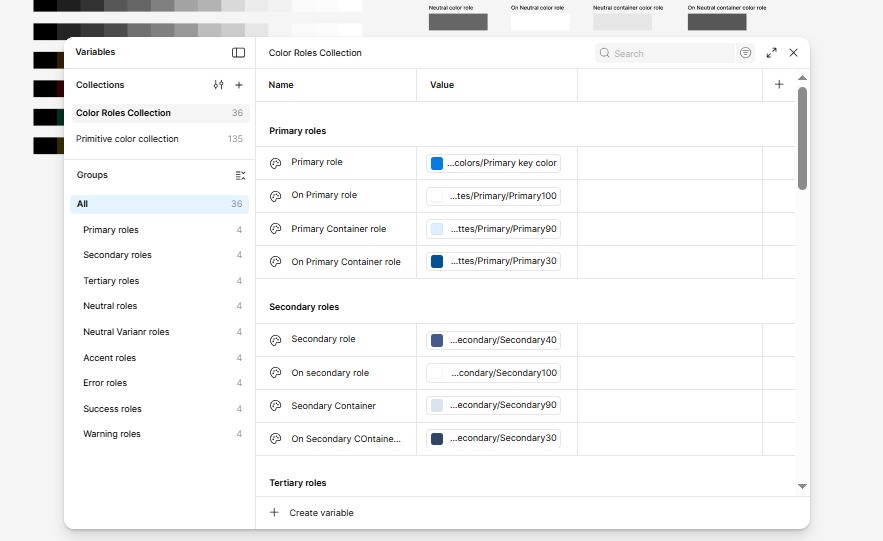
Task: Click the vertical scrollbar thumb
Action: pyautogui.click(x=802, y=138)
